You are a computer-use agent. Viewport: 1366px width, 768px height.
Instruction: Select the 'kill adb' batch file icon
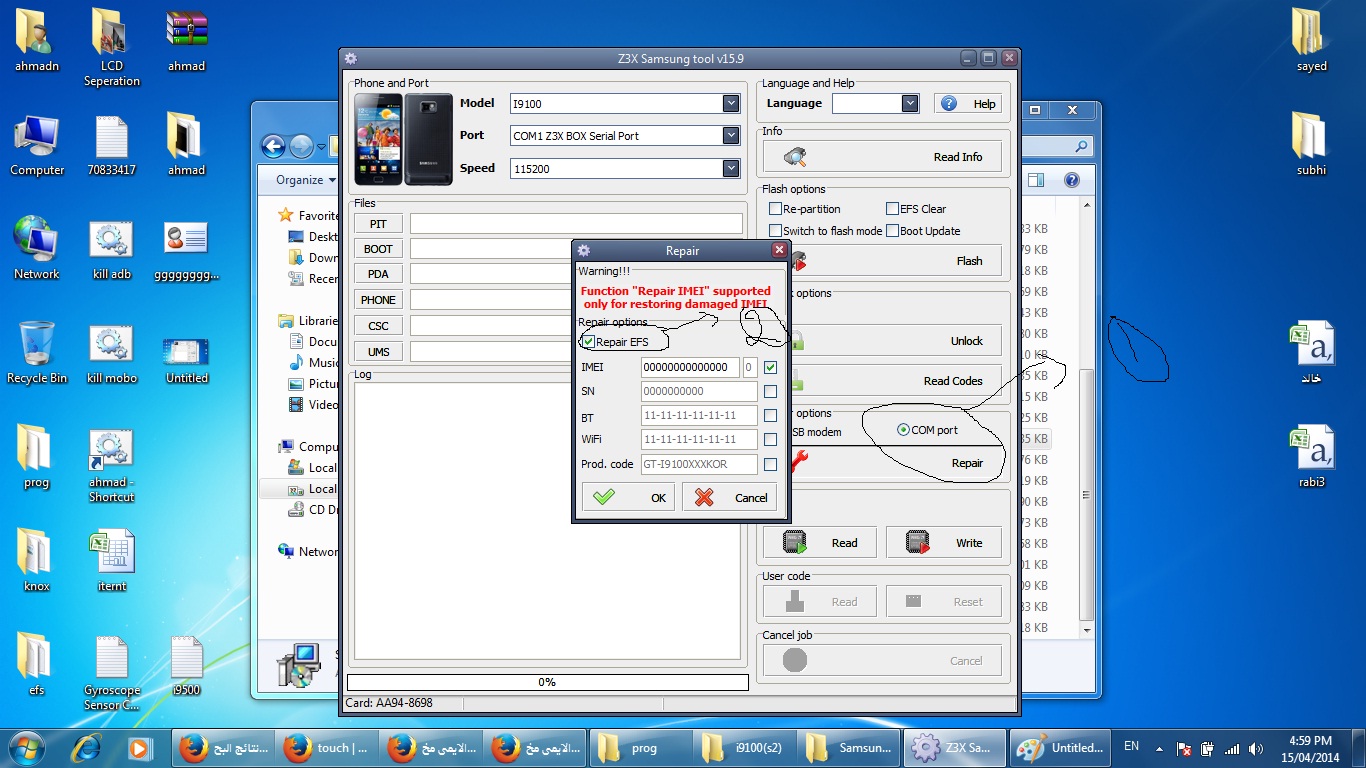pyautogui.click(x=112, y=249)
